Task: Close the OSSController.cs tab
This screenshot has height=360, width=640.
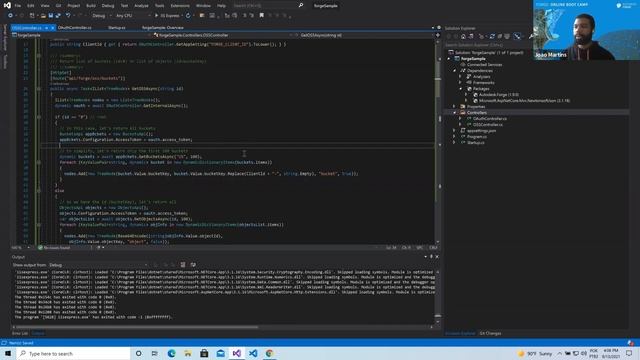Action: pos(53,28)
